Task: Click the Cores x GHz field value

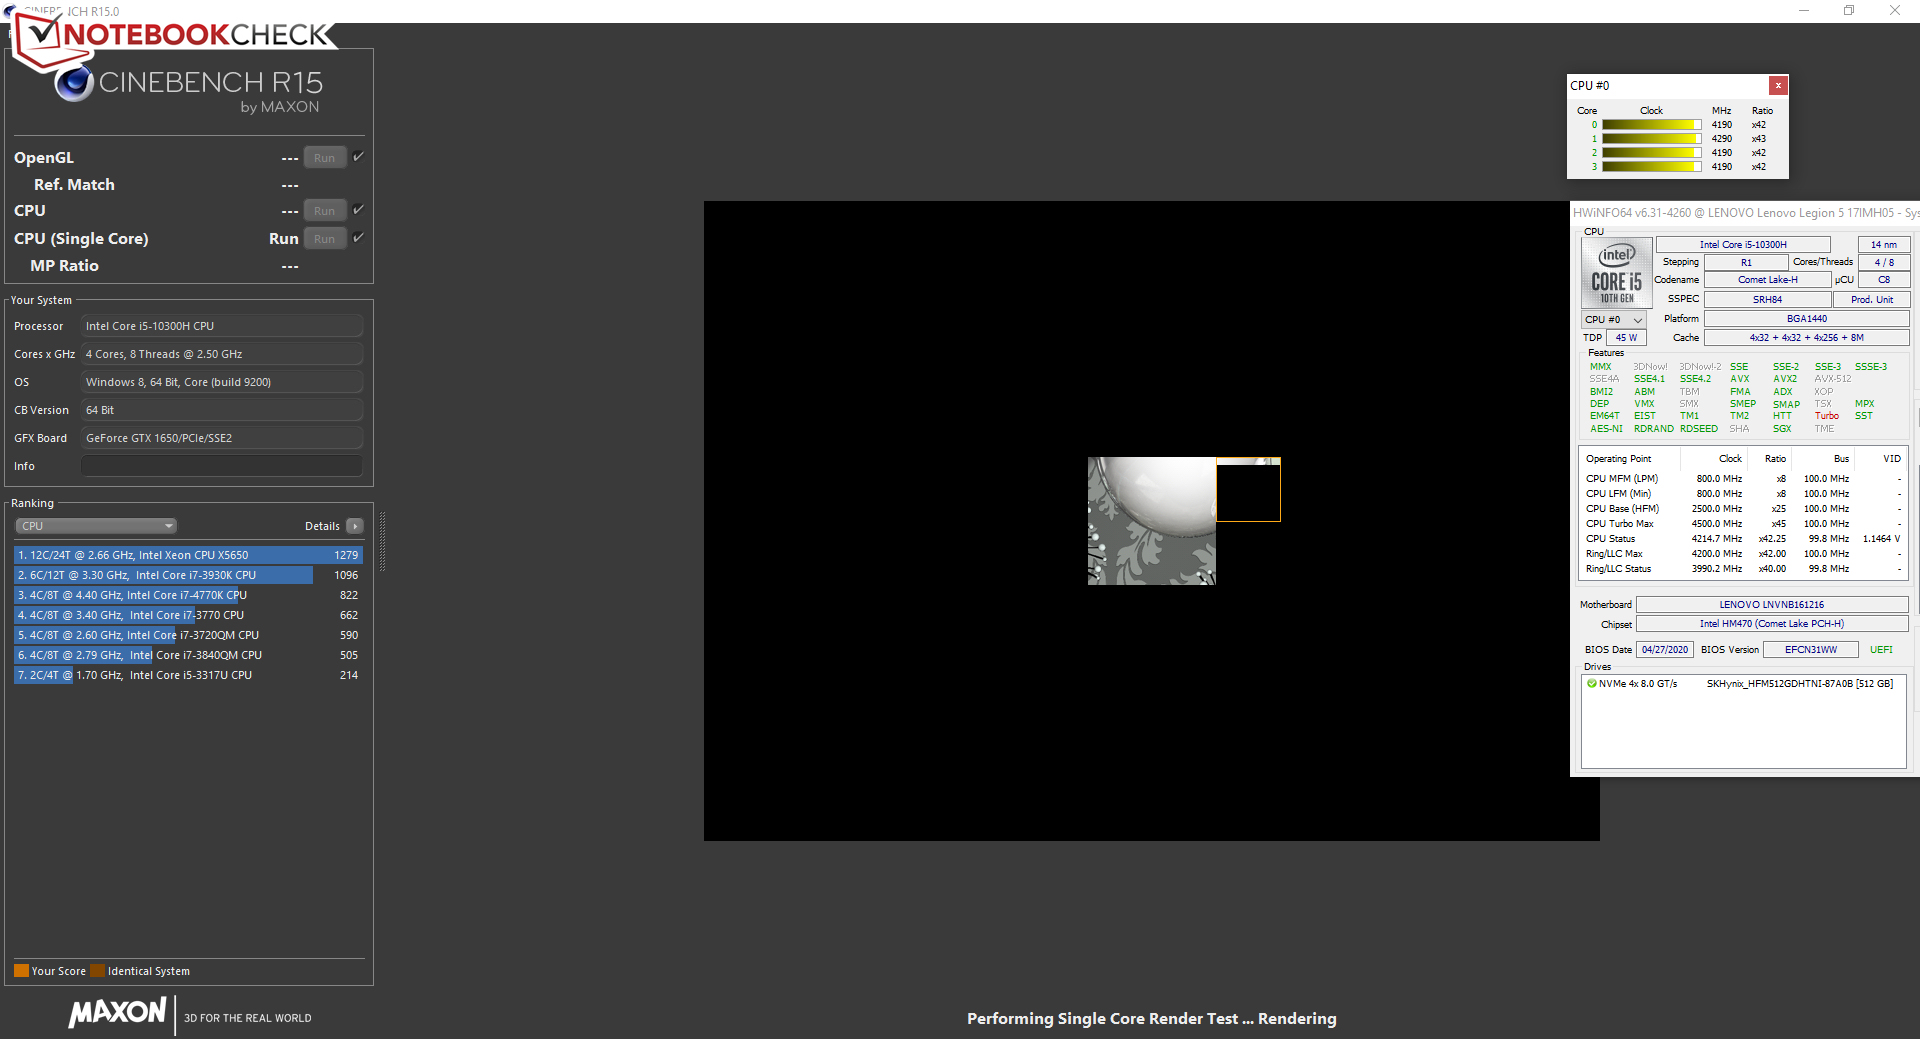Action: pos(222,354)
